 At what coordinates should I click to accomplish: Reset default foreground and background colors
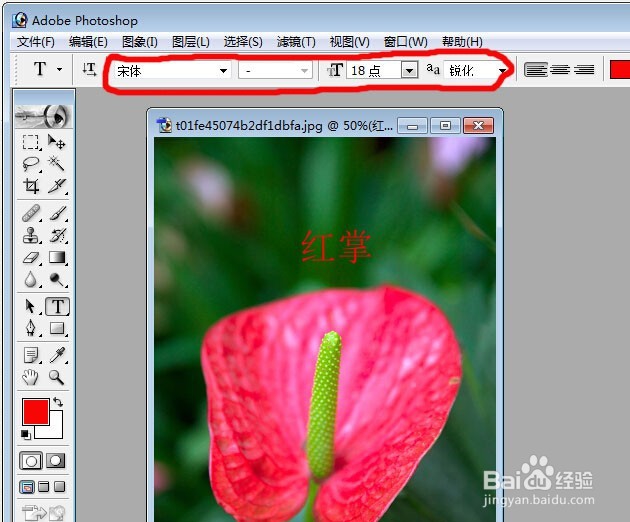coord(25,434)
